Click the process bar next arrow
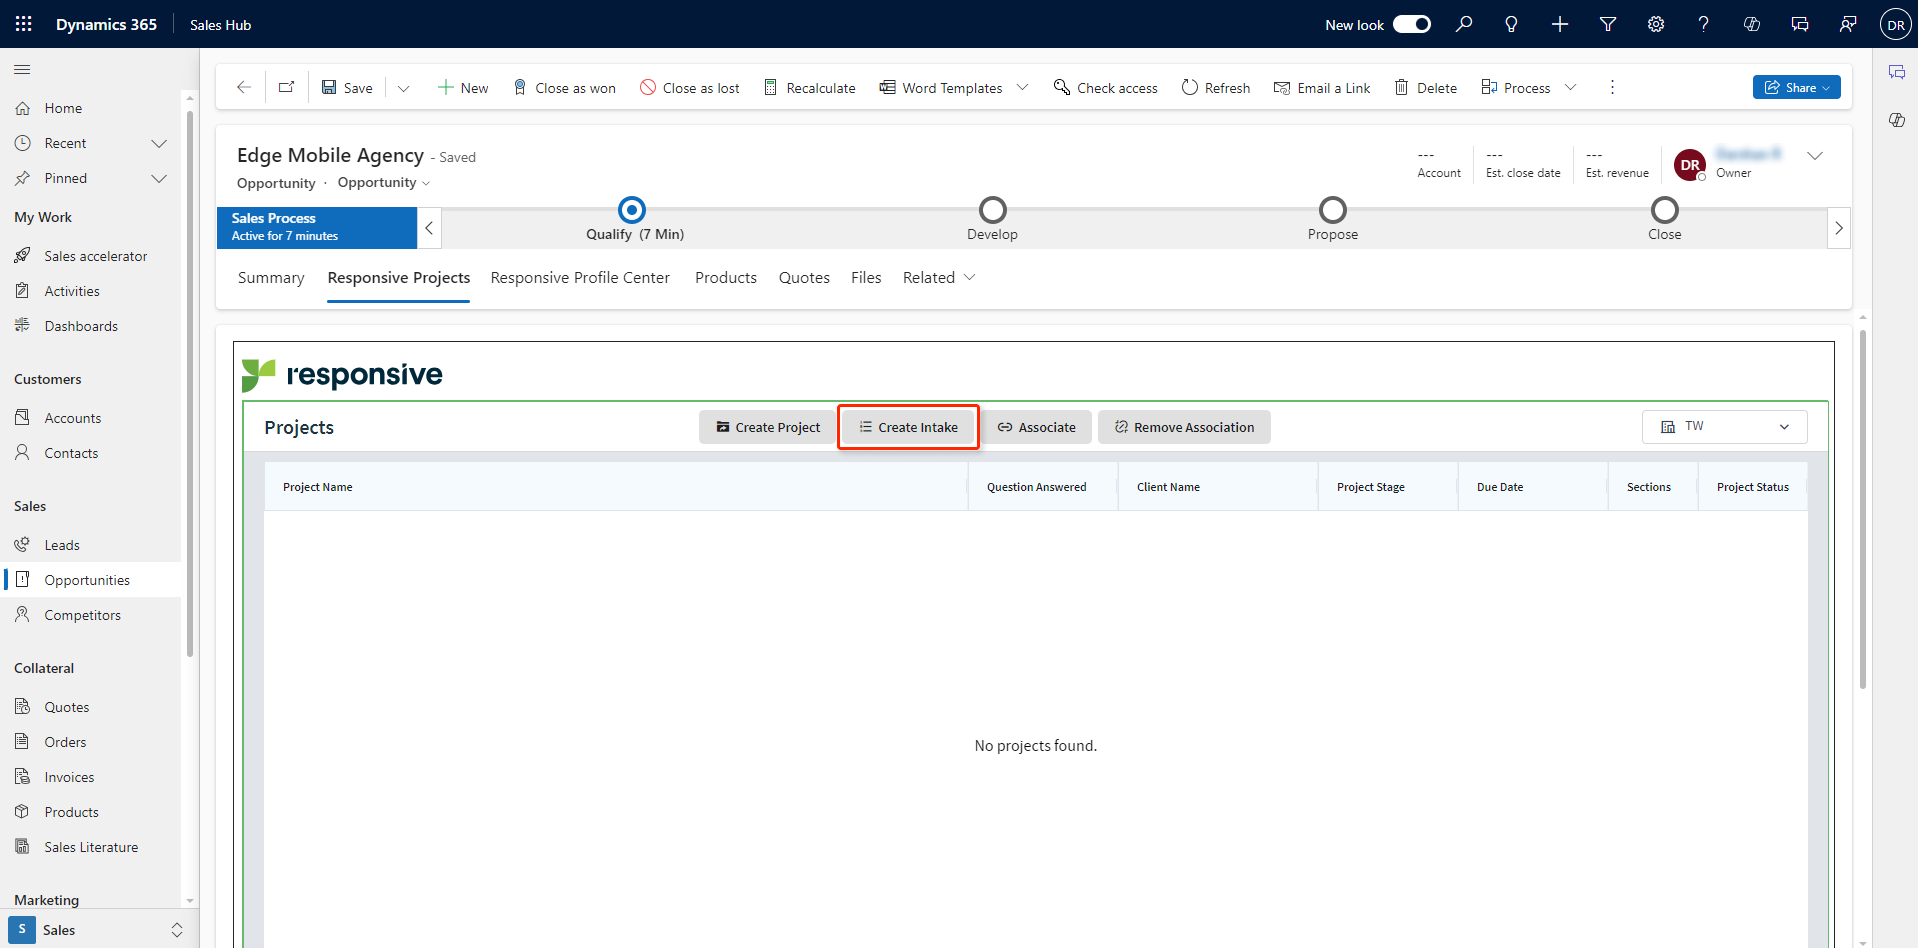This screenshot has width=1918, height=948. pyautogui.click(x=1839, y=228)
